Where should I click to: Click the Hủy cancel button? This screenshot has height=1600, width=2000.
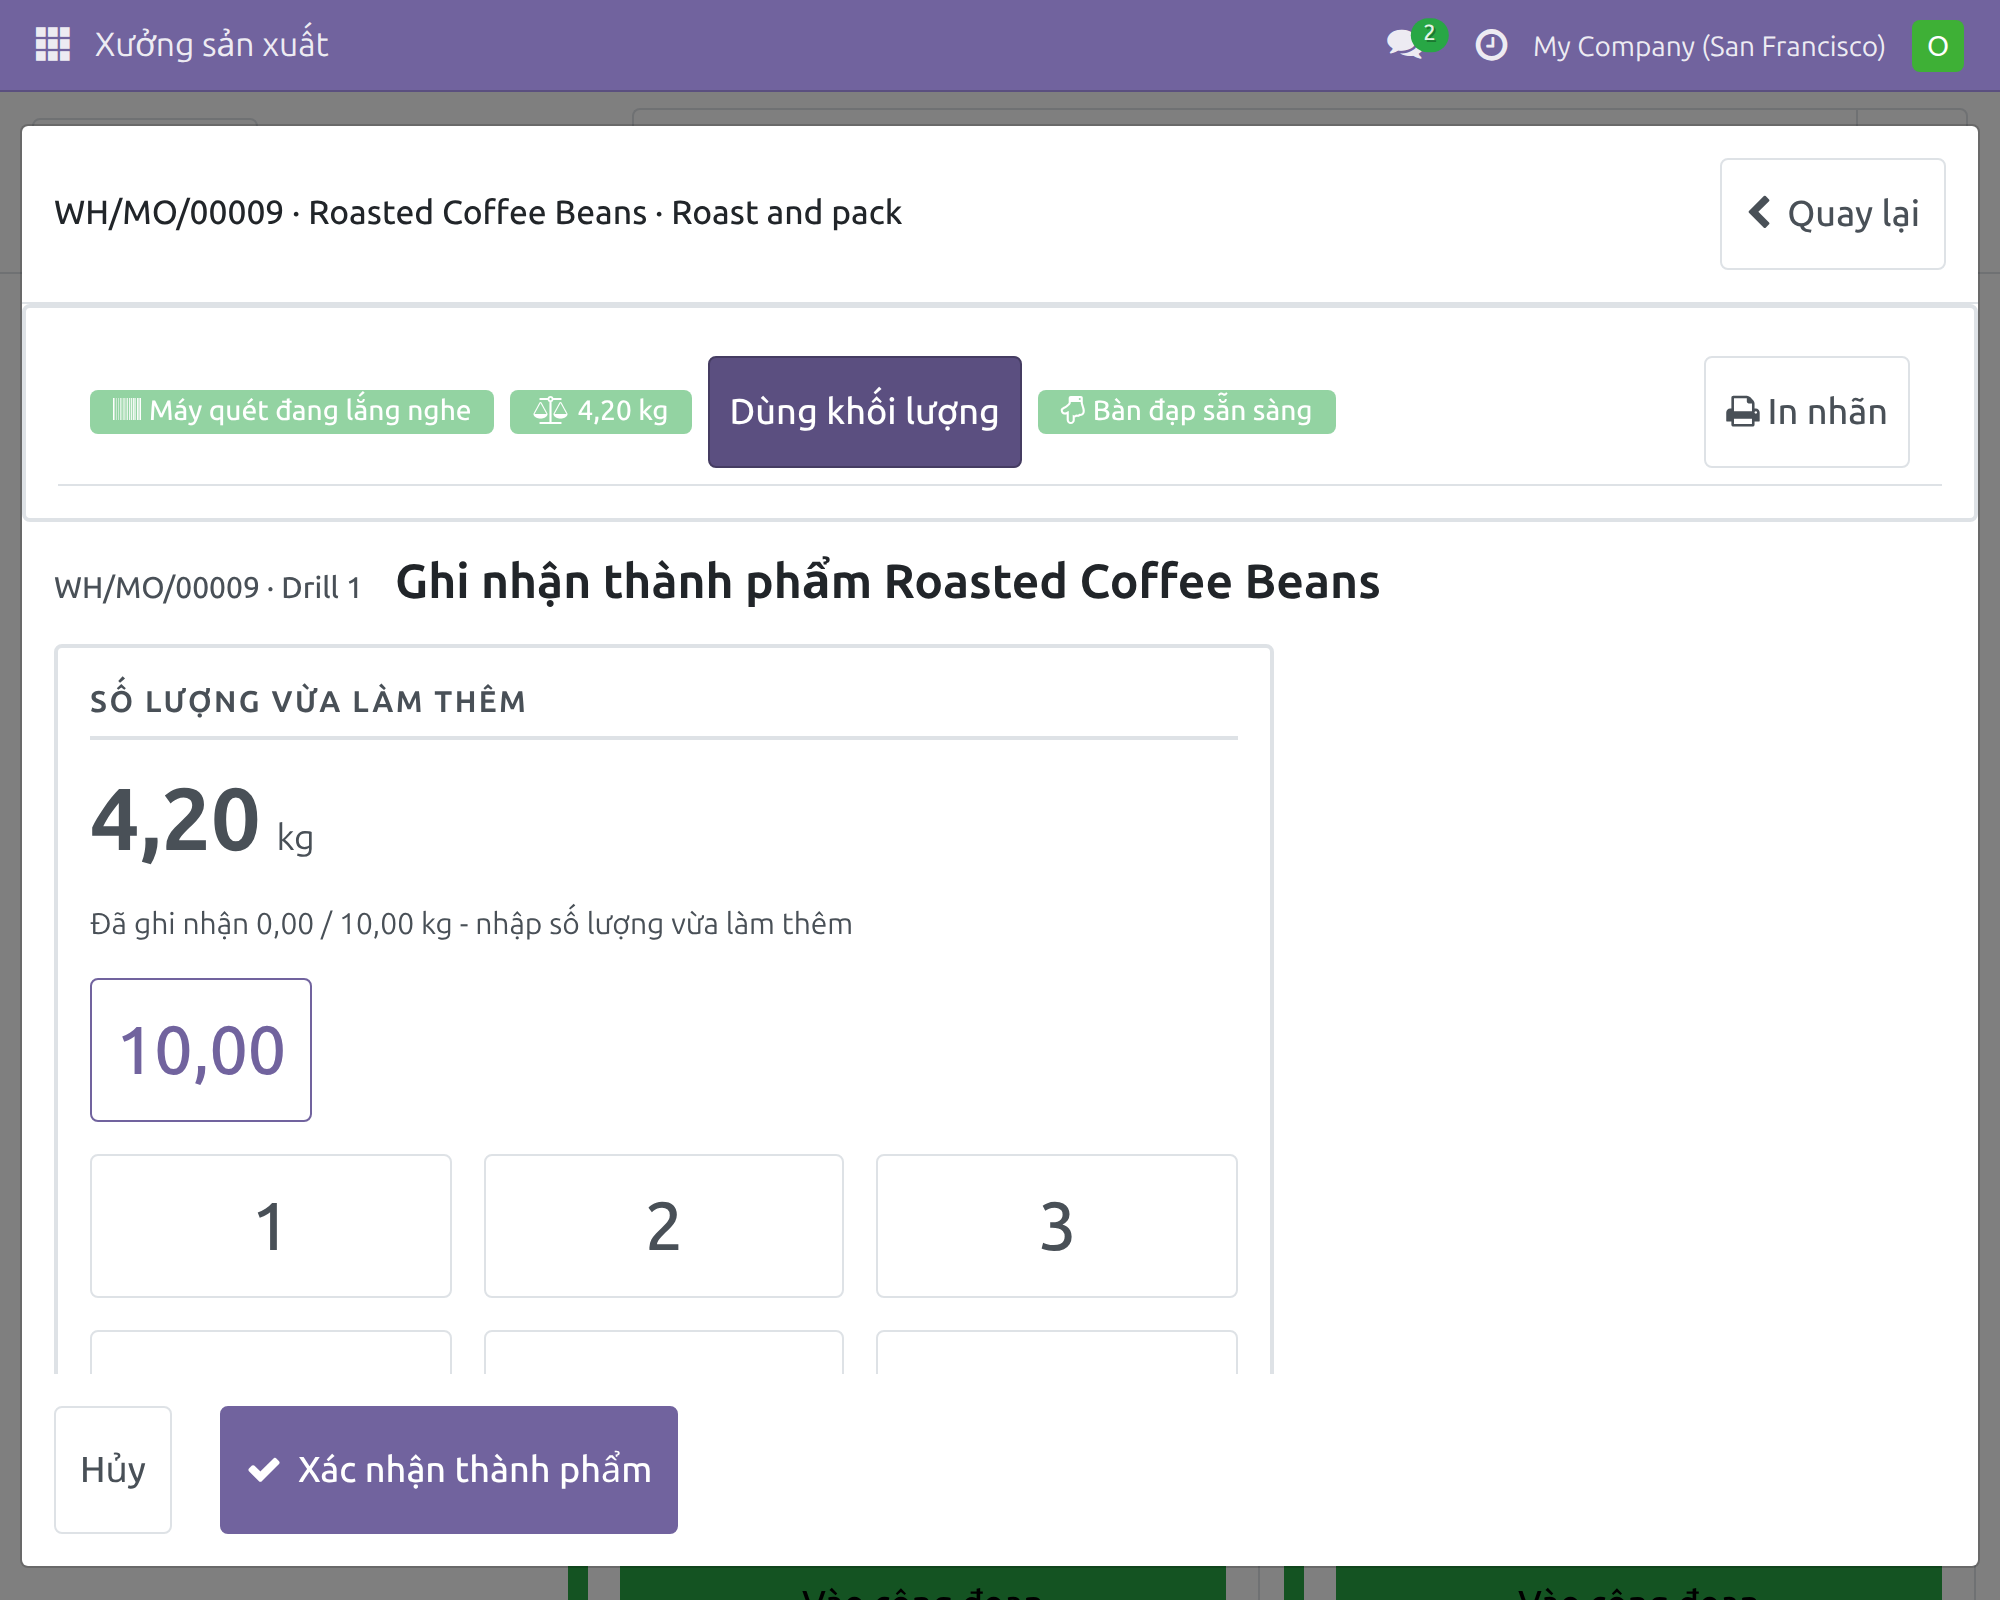113,1470
